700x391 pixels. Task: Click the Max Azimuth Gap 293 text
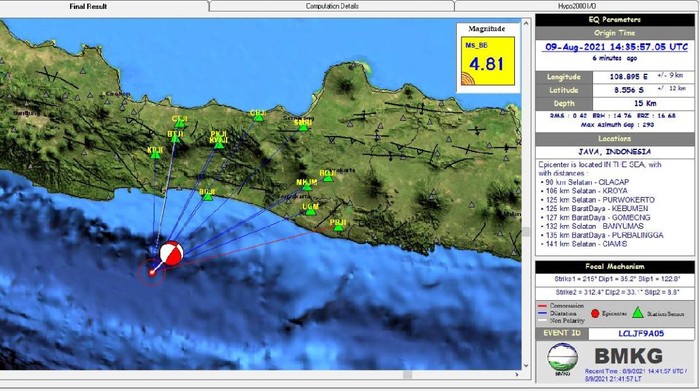click(617, 125)
